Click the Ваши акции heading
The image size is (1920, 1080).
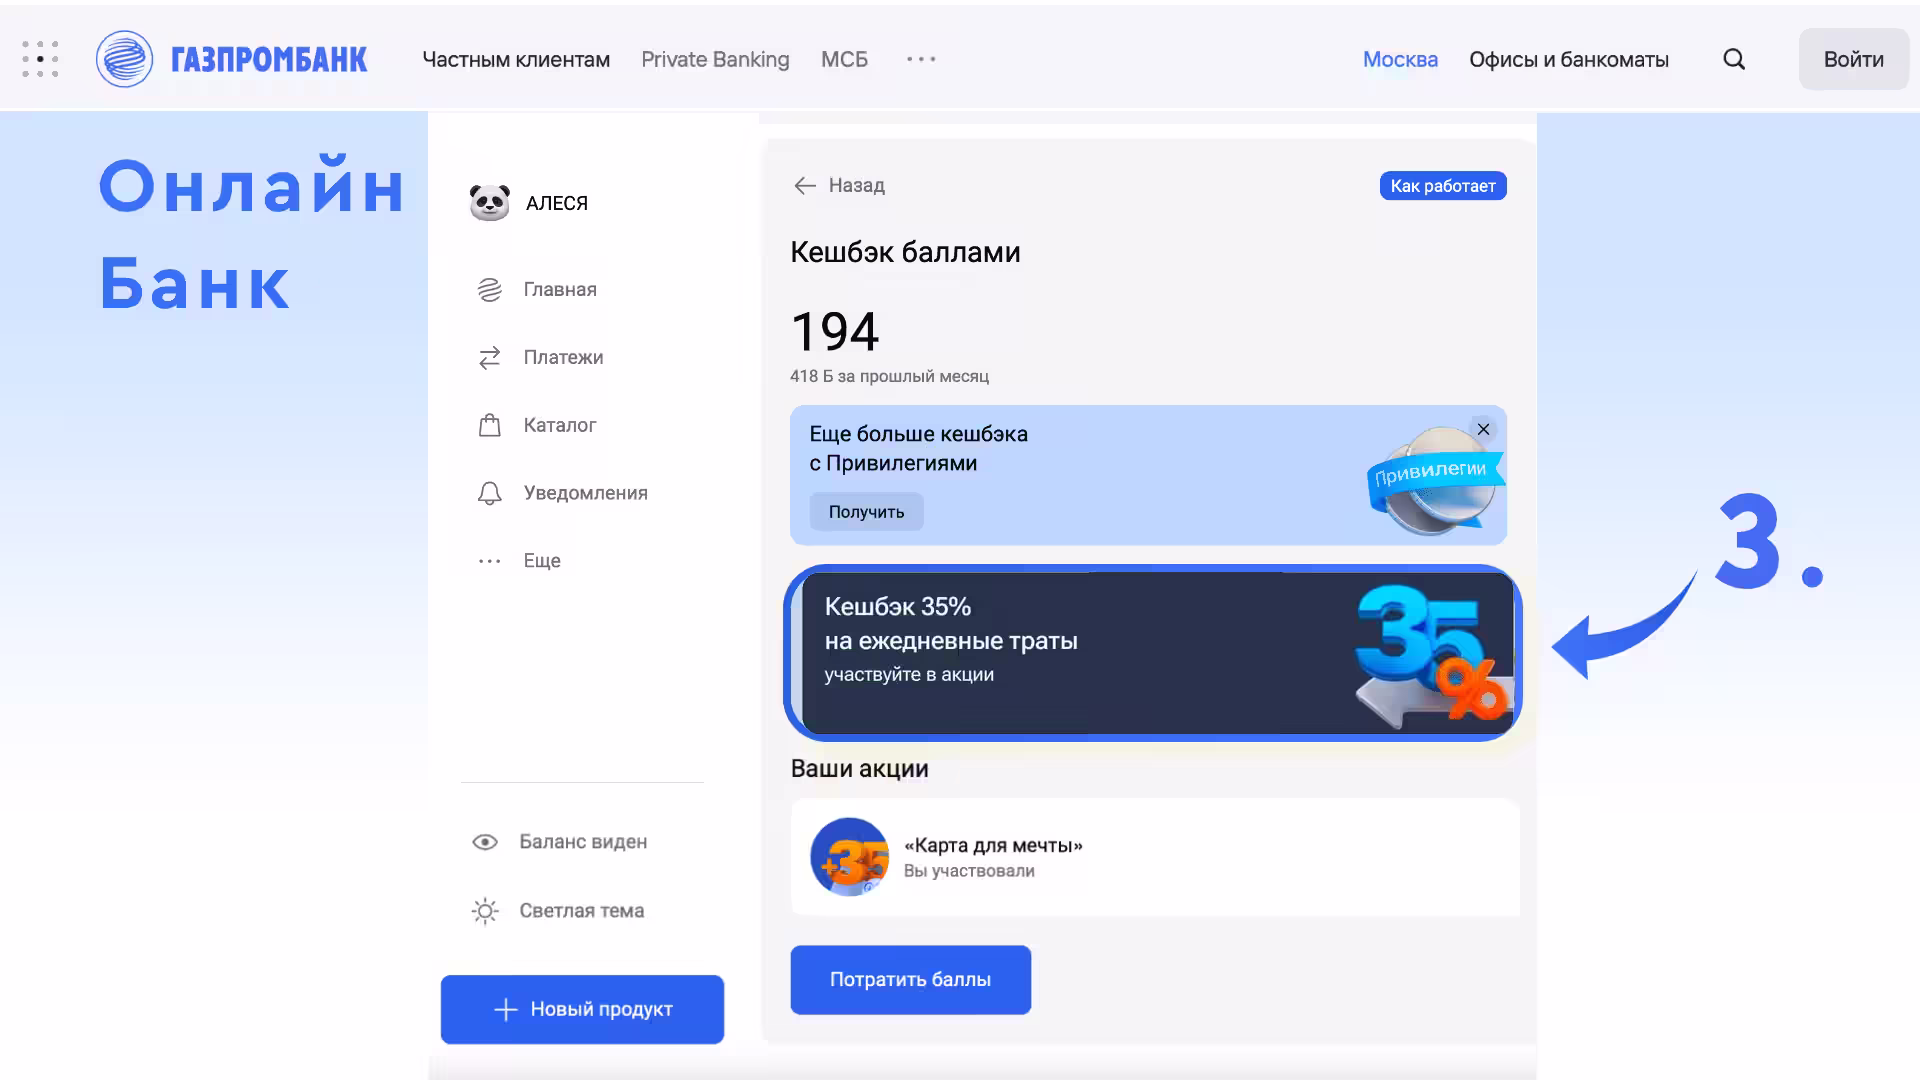[x=860, y=769]
